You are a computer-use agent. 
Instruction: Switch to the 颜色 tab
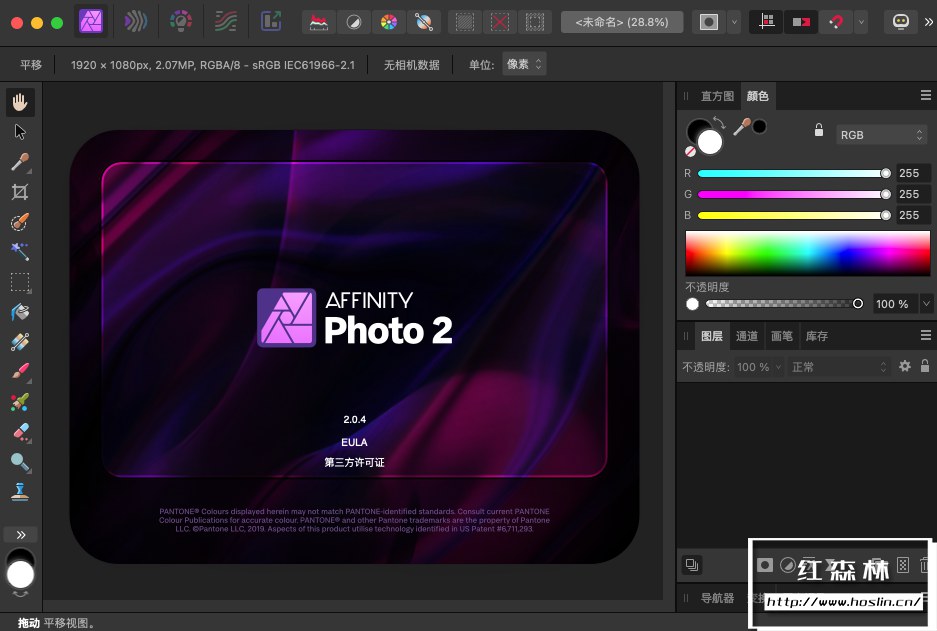[758, 96]
